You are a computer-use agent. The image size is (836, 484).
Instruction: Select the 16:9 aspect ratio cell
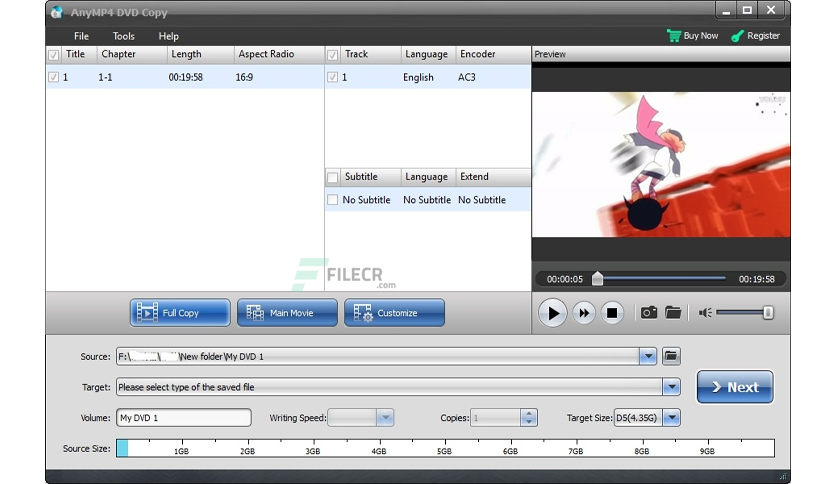(x=244, y=77)
